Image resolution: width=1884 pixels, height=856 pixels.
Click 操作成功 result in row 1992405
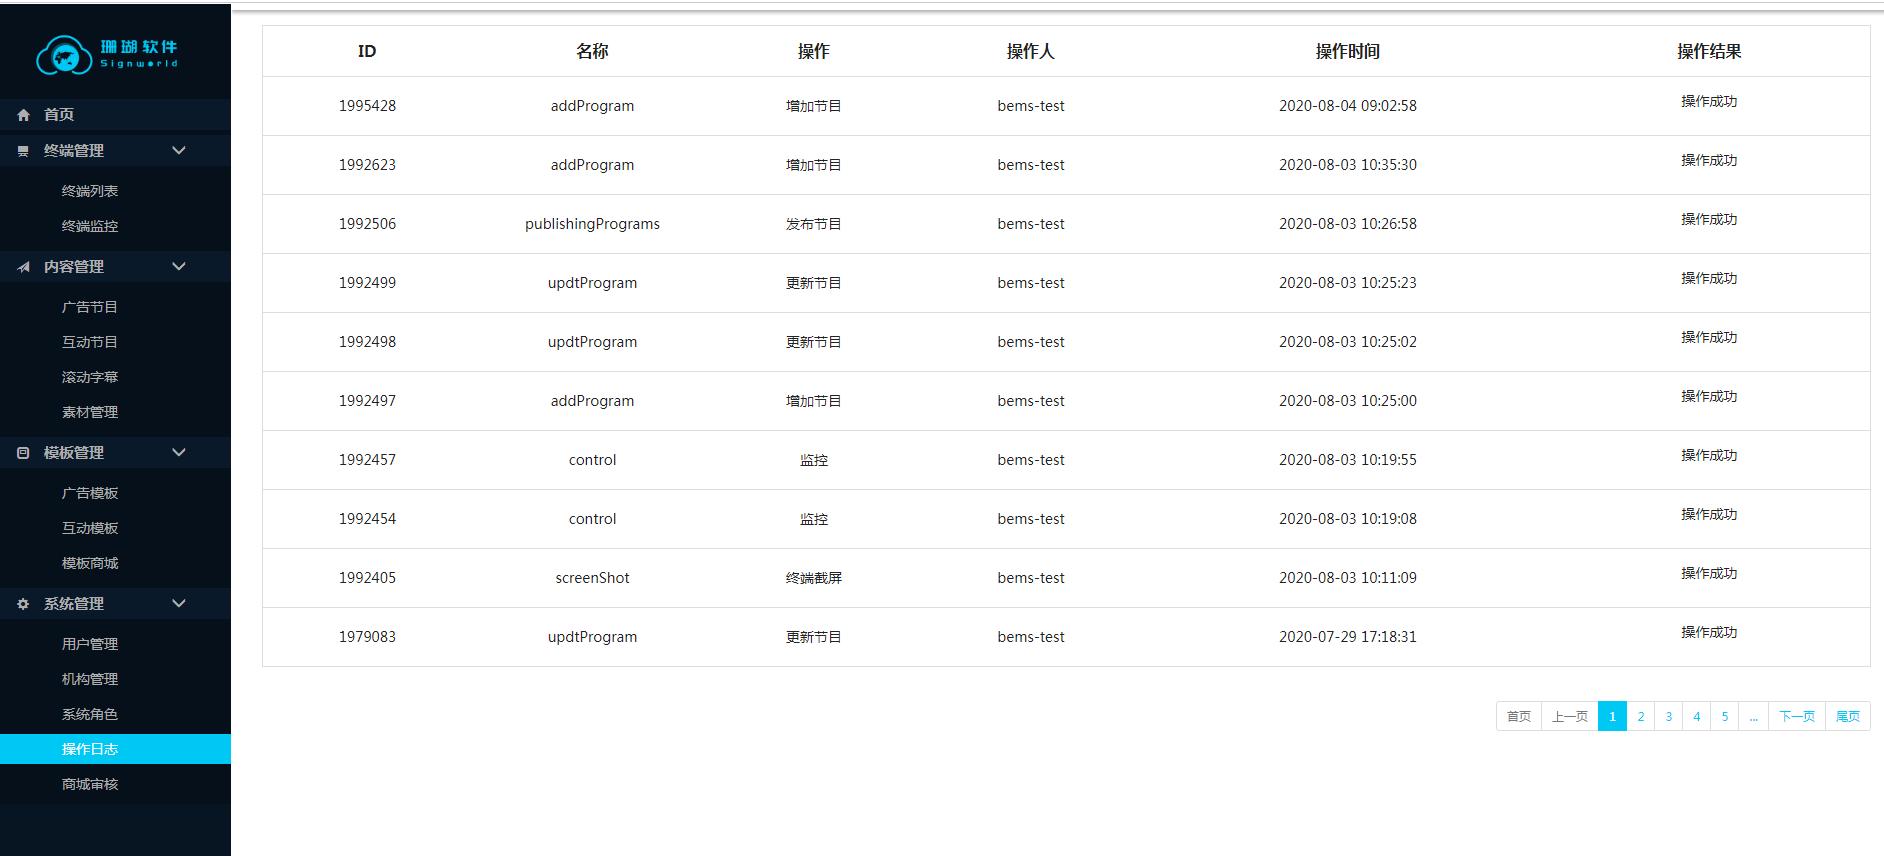(x=1709, y=573)
